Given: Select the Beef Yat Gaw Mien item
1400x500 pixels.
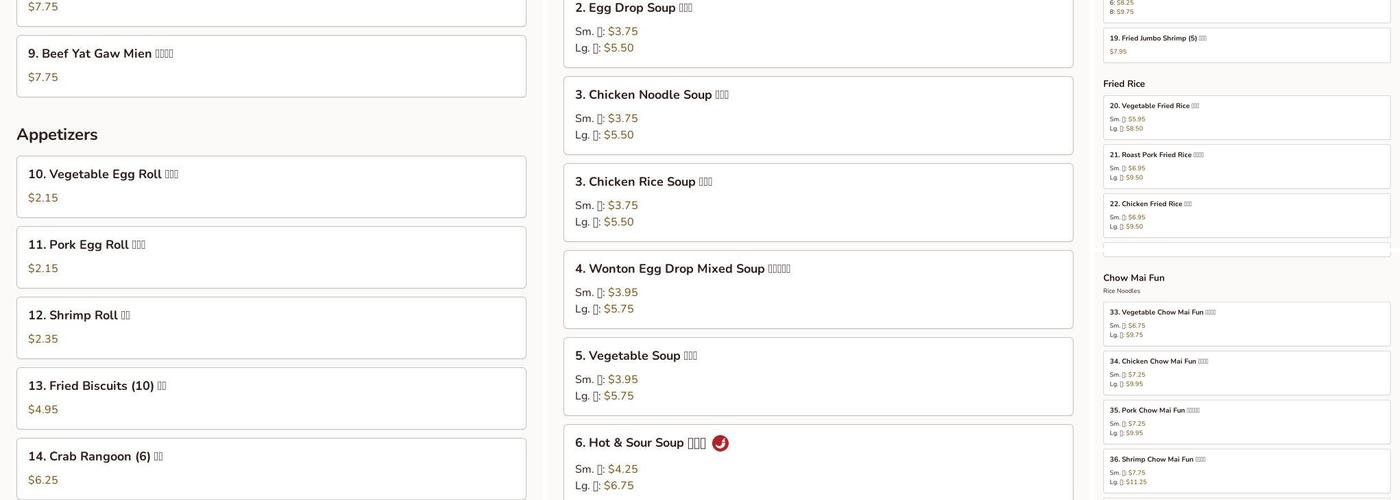Looking at the screenshot, I should click(271, 66).
